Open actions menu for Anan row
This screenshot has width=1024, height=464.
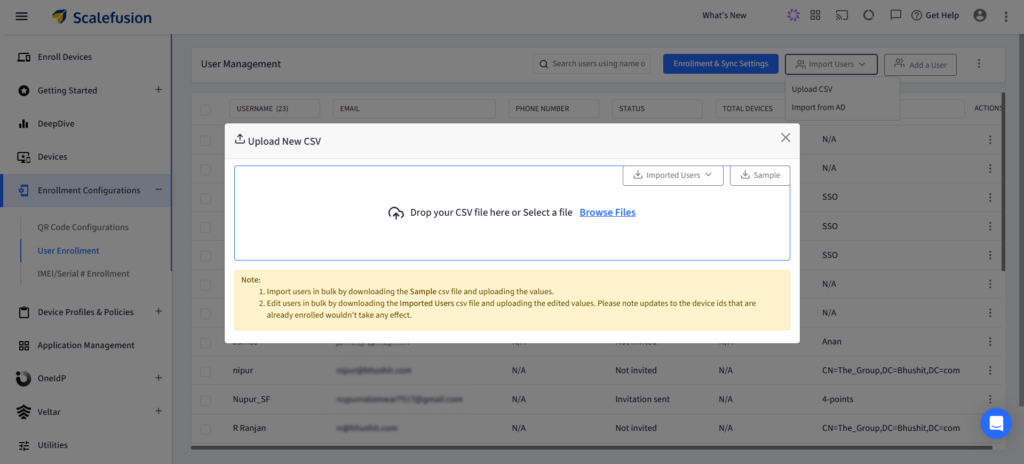pyautogui.click(x=990, y=342)
